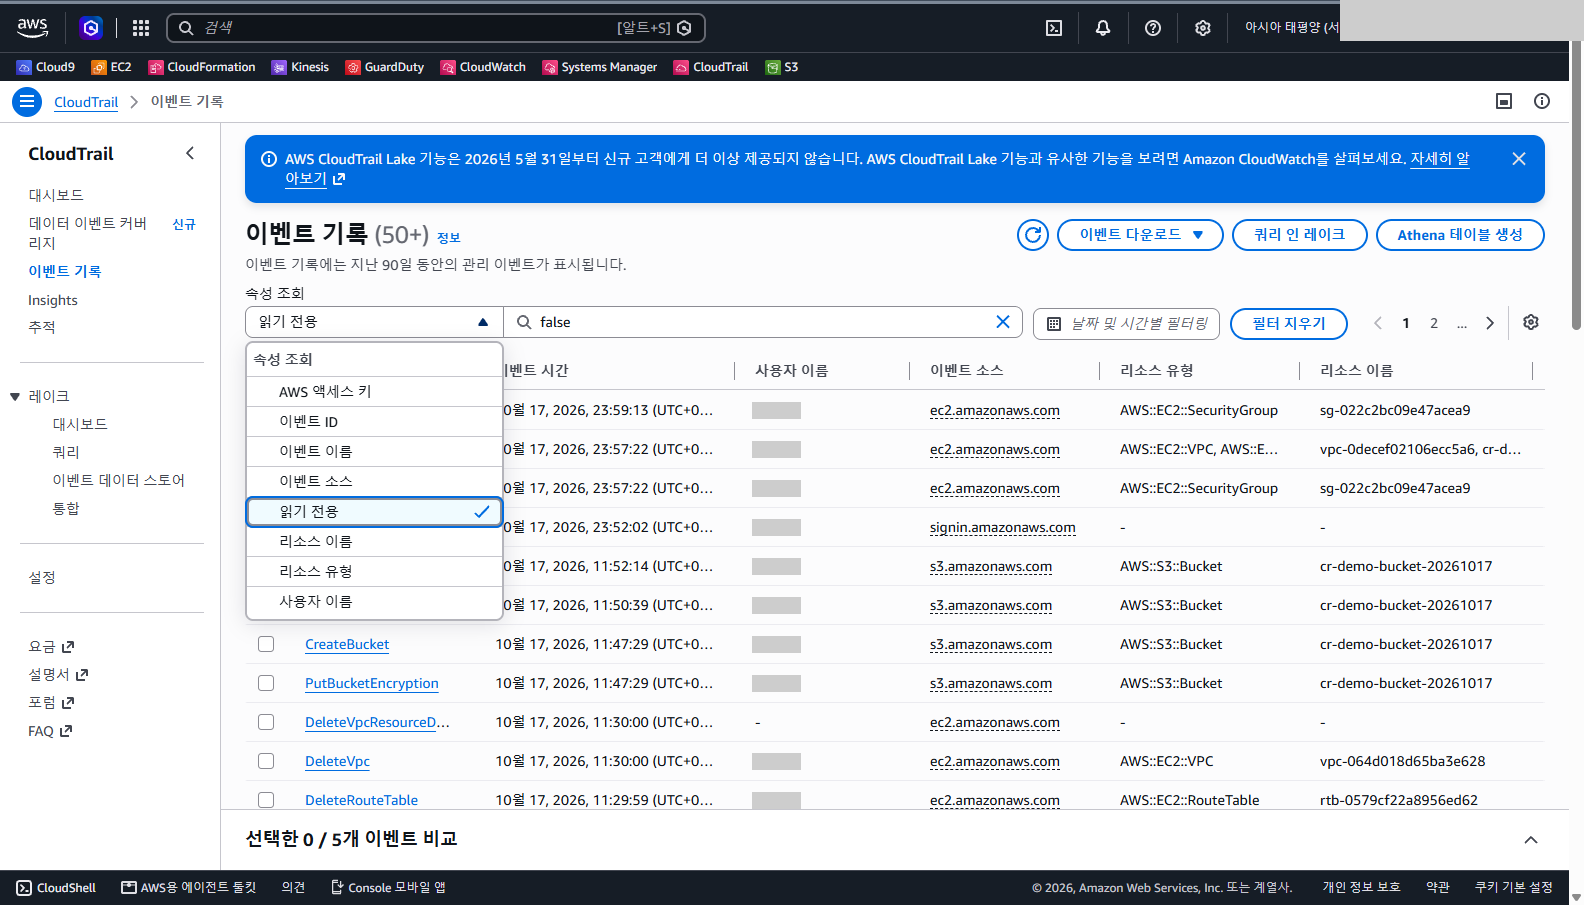Tick the DeleteRouteTable event checkbox

tap(266, 800)
